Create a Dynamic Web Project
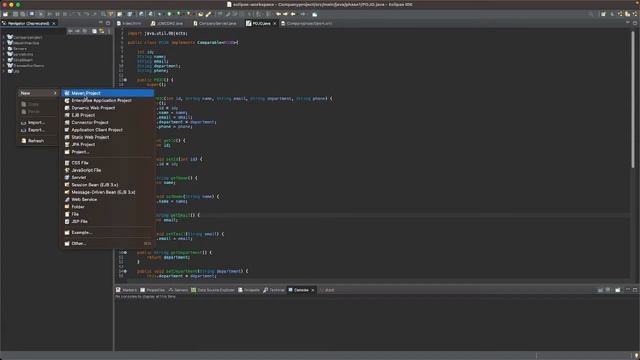 coord(107,108)
